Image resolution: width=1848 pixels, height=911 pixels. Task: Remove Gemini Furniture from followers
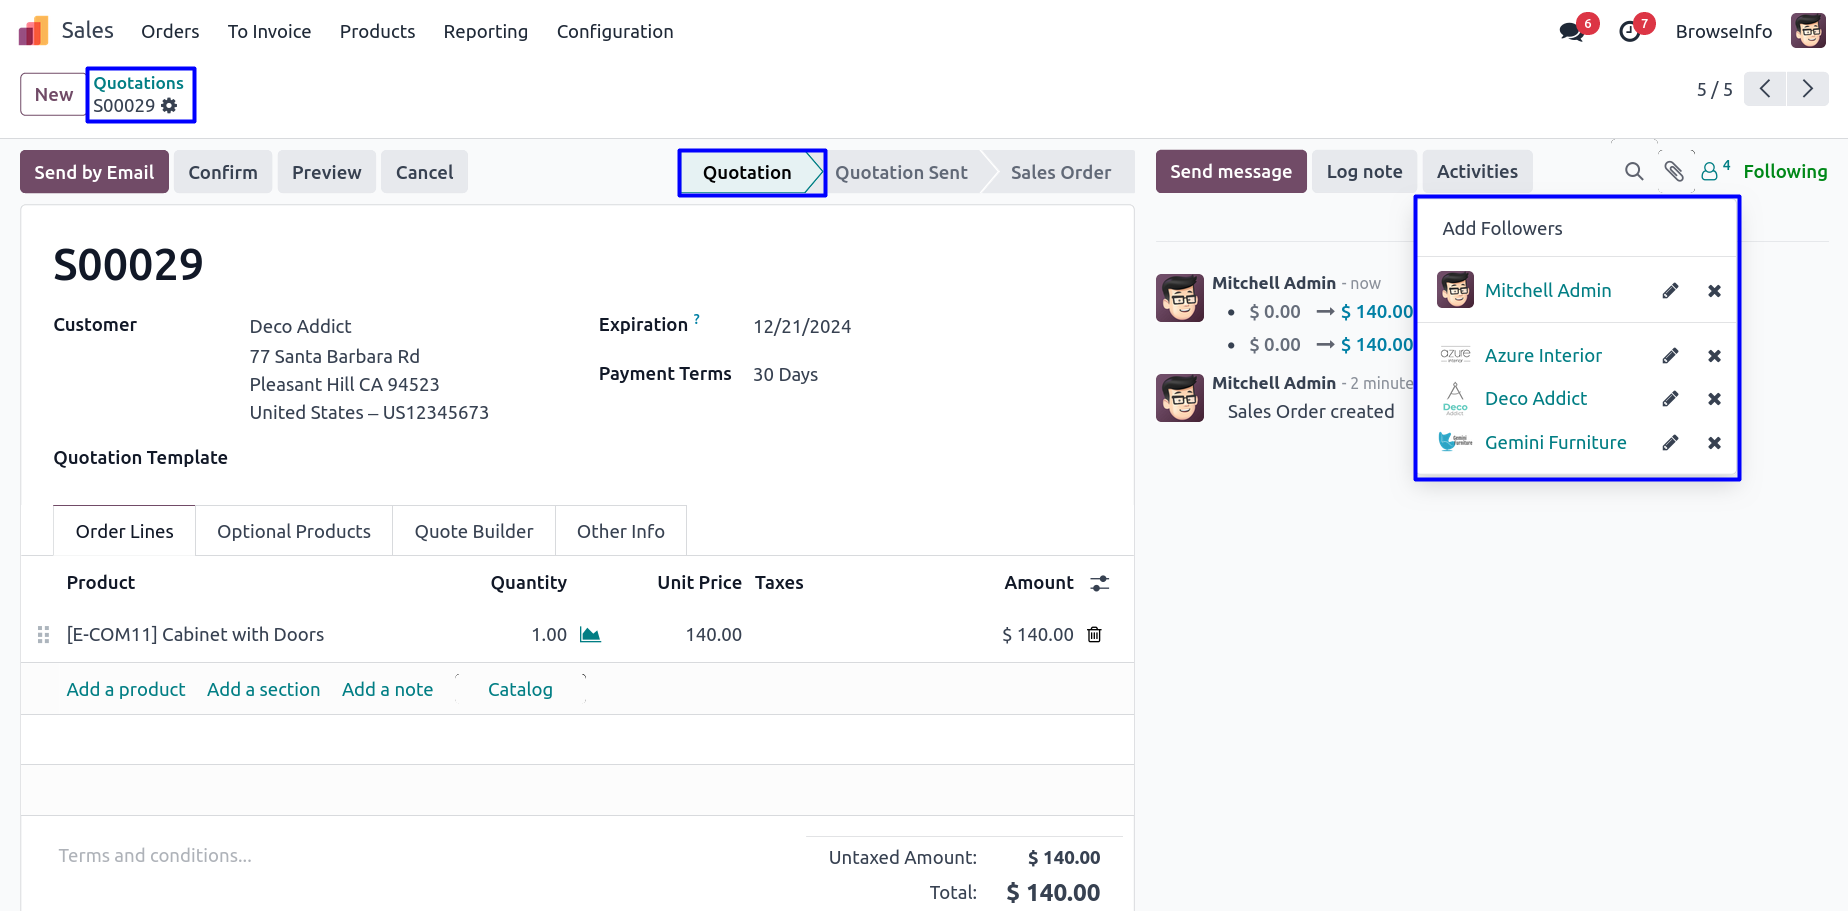pos(1714,443)
